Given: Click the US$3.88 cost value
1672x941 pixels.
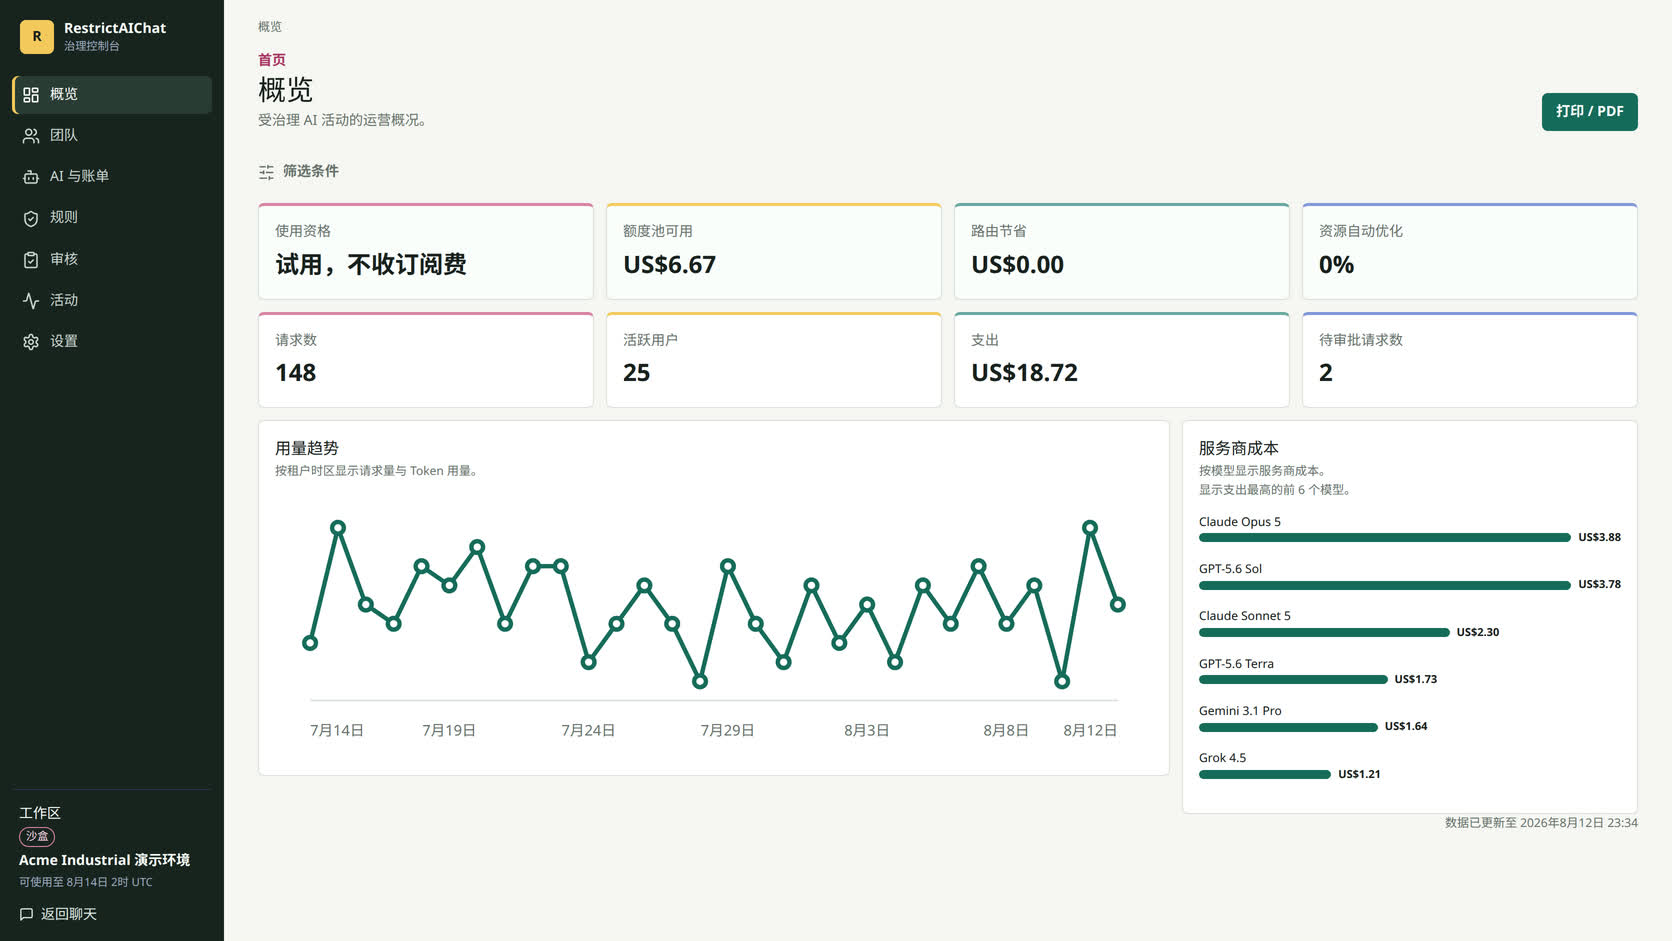Looking at the screenshot, I should 1599,537.
